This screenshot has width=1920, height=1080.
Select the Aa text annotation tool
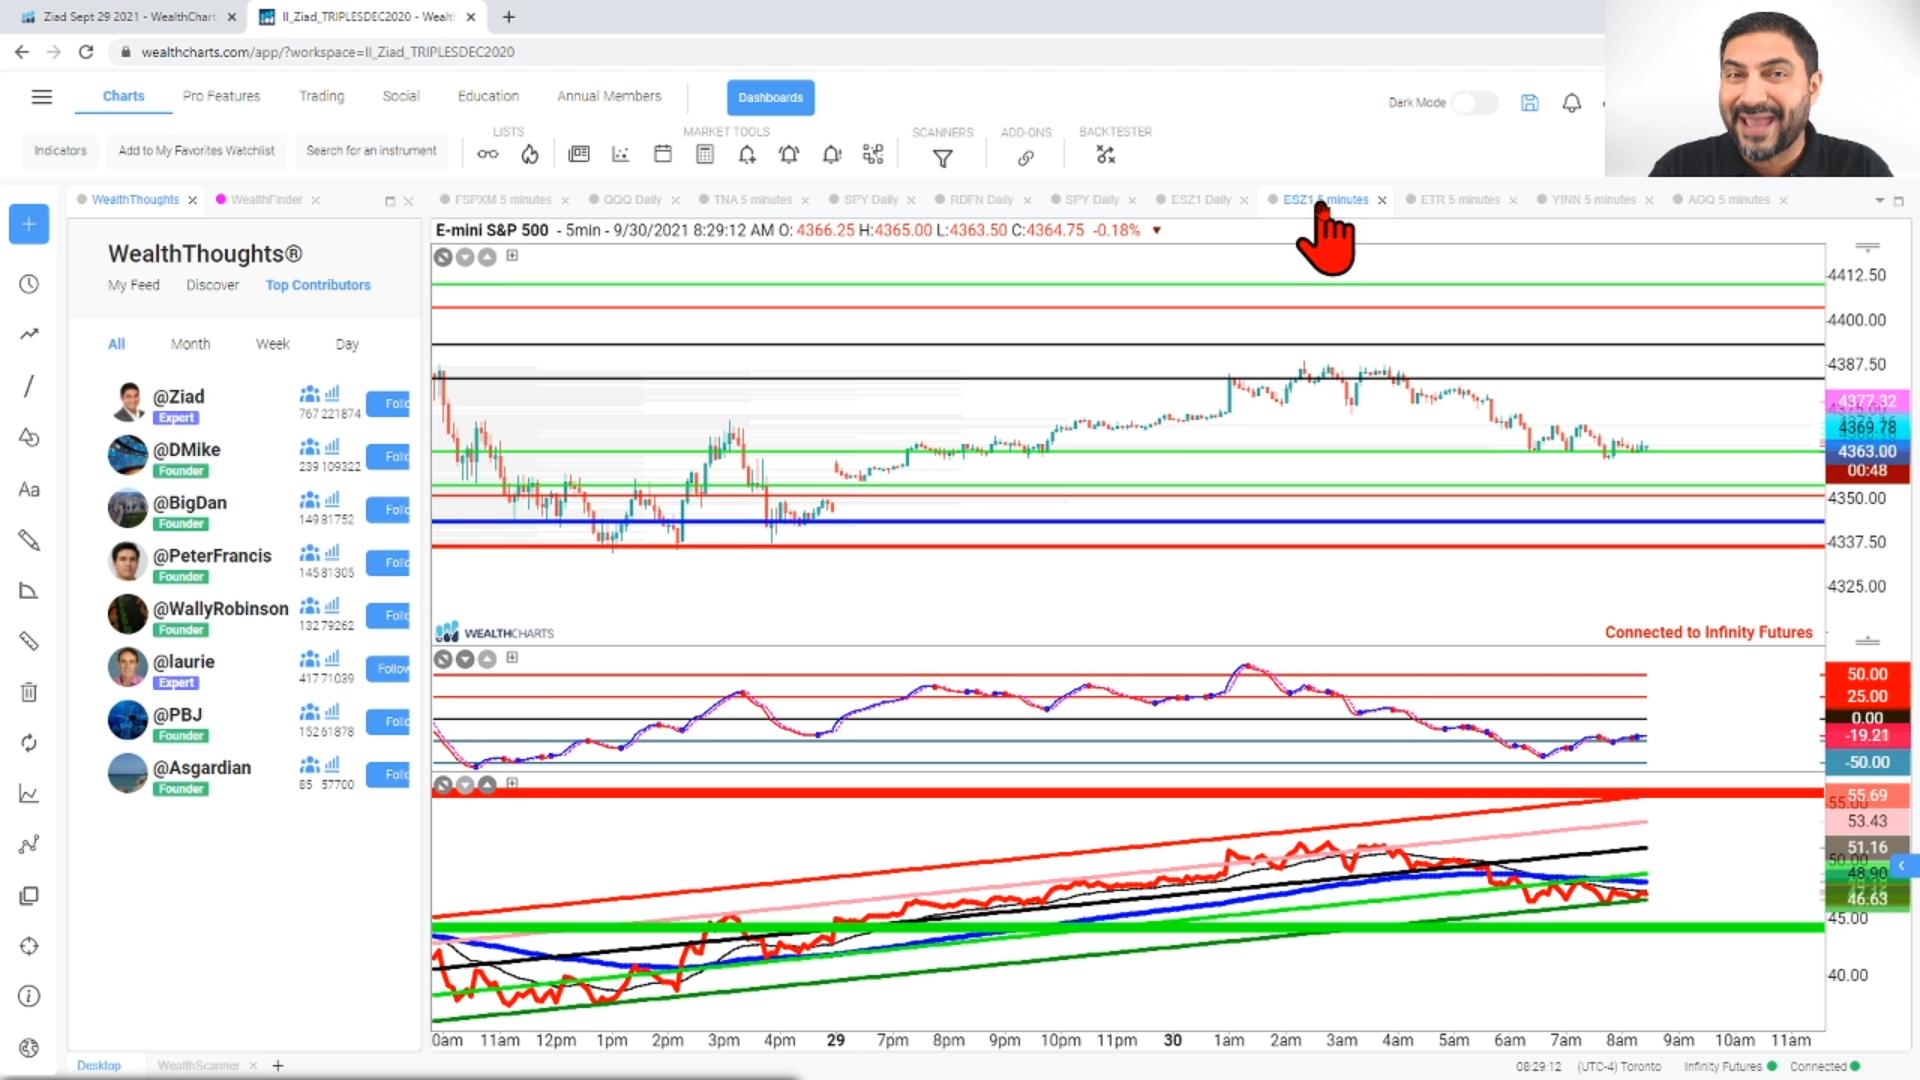(29, 490)
